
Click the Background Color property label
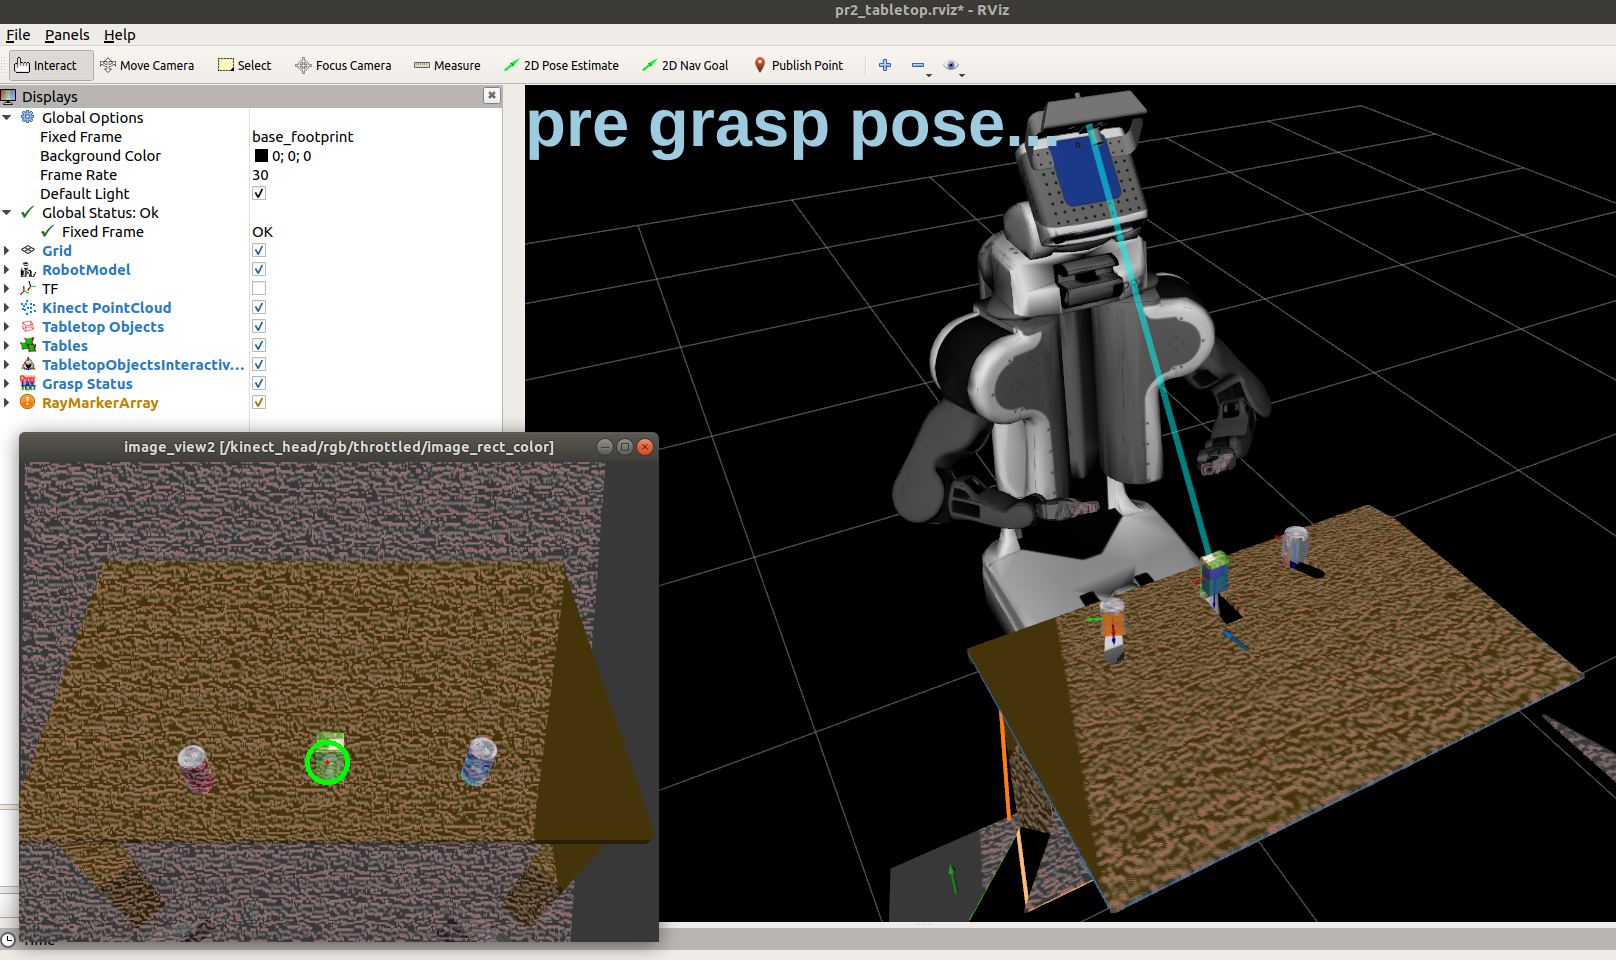pyautogui.click(x=100, y=155)
